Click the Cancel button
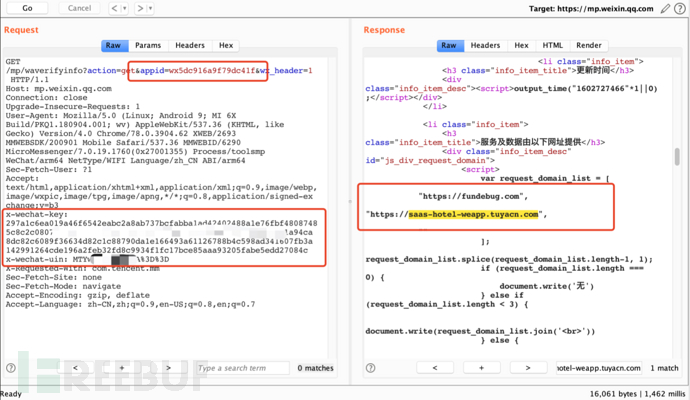The image size is (690, 400). click(x=79, y=8)
